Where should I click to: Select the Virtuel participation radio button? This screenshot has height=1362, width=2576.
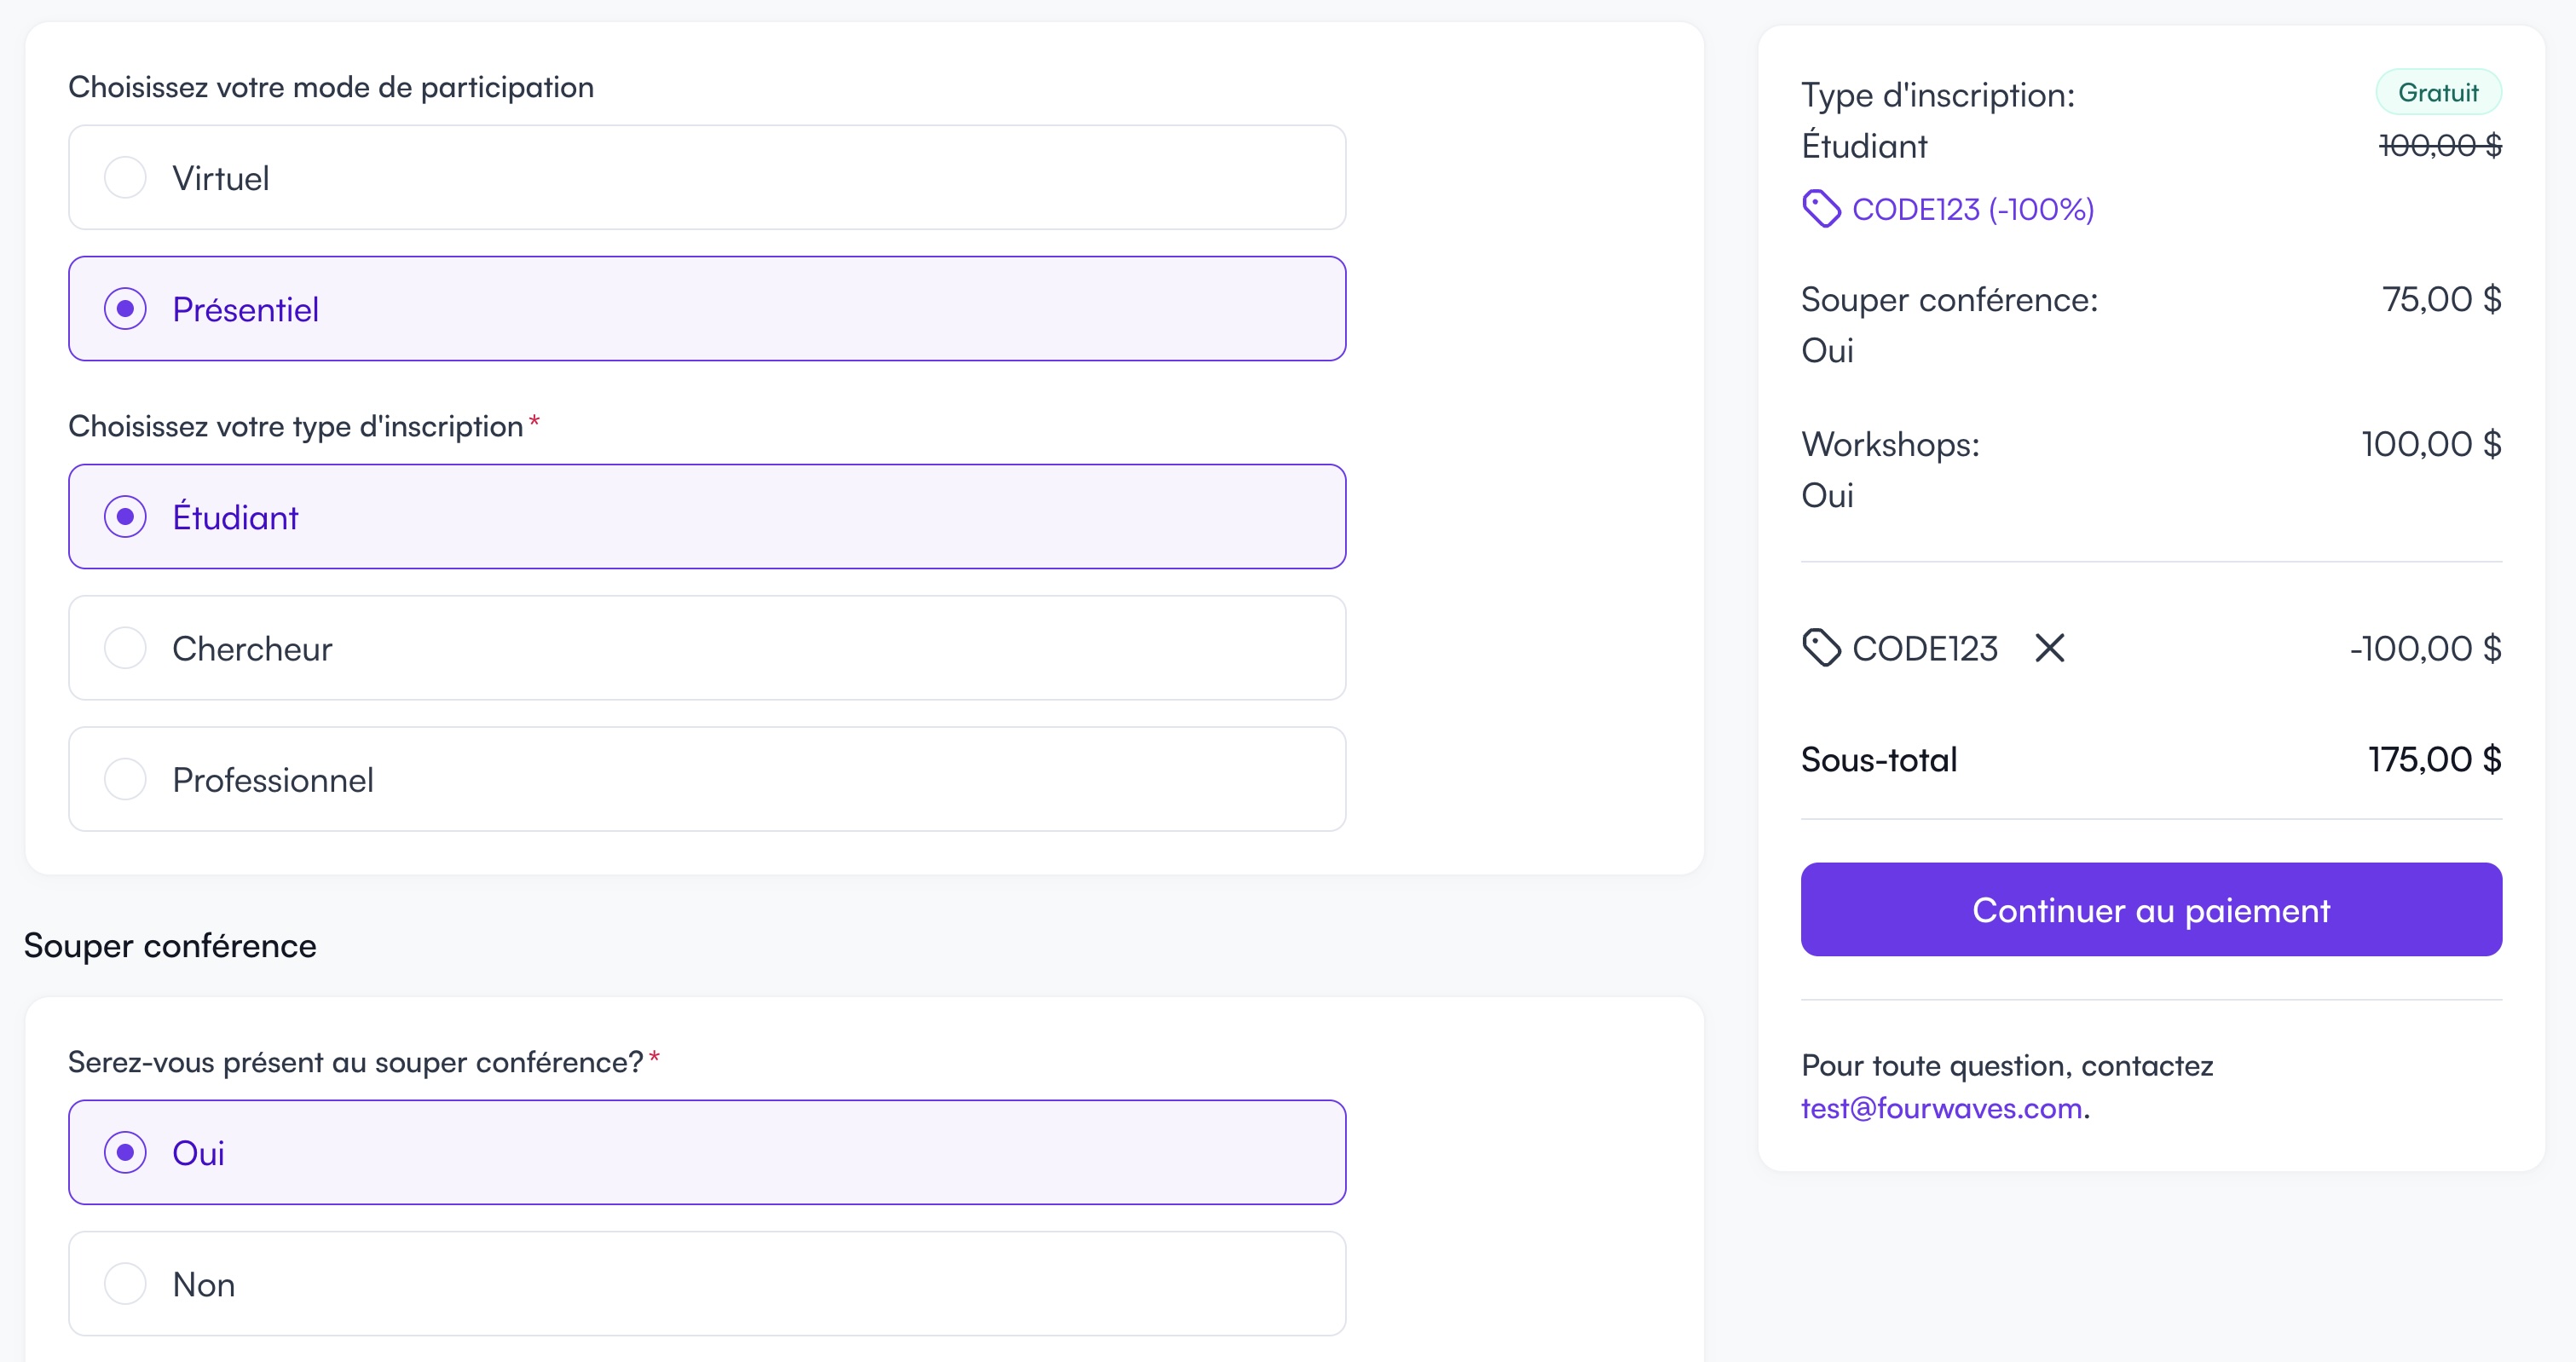click(125, 178)
